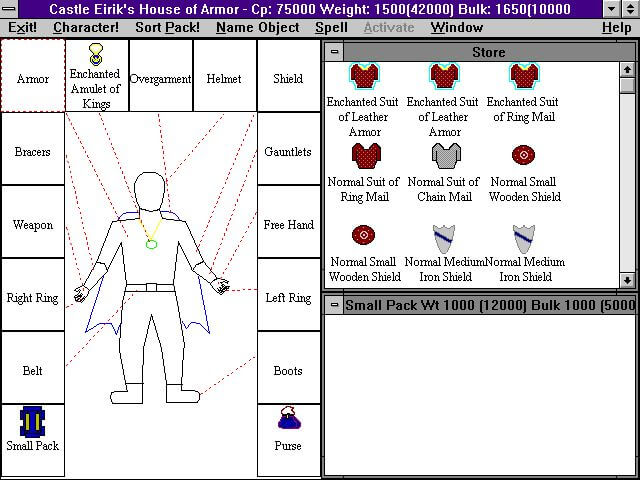The width and height of the screenshot is (640, 480).
Task: Open the Small Pack window control menu
Action: tap(334, 304)
